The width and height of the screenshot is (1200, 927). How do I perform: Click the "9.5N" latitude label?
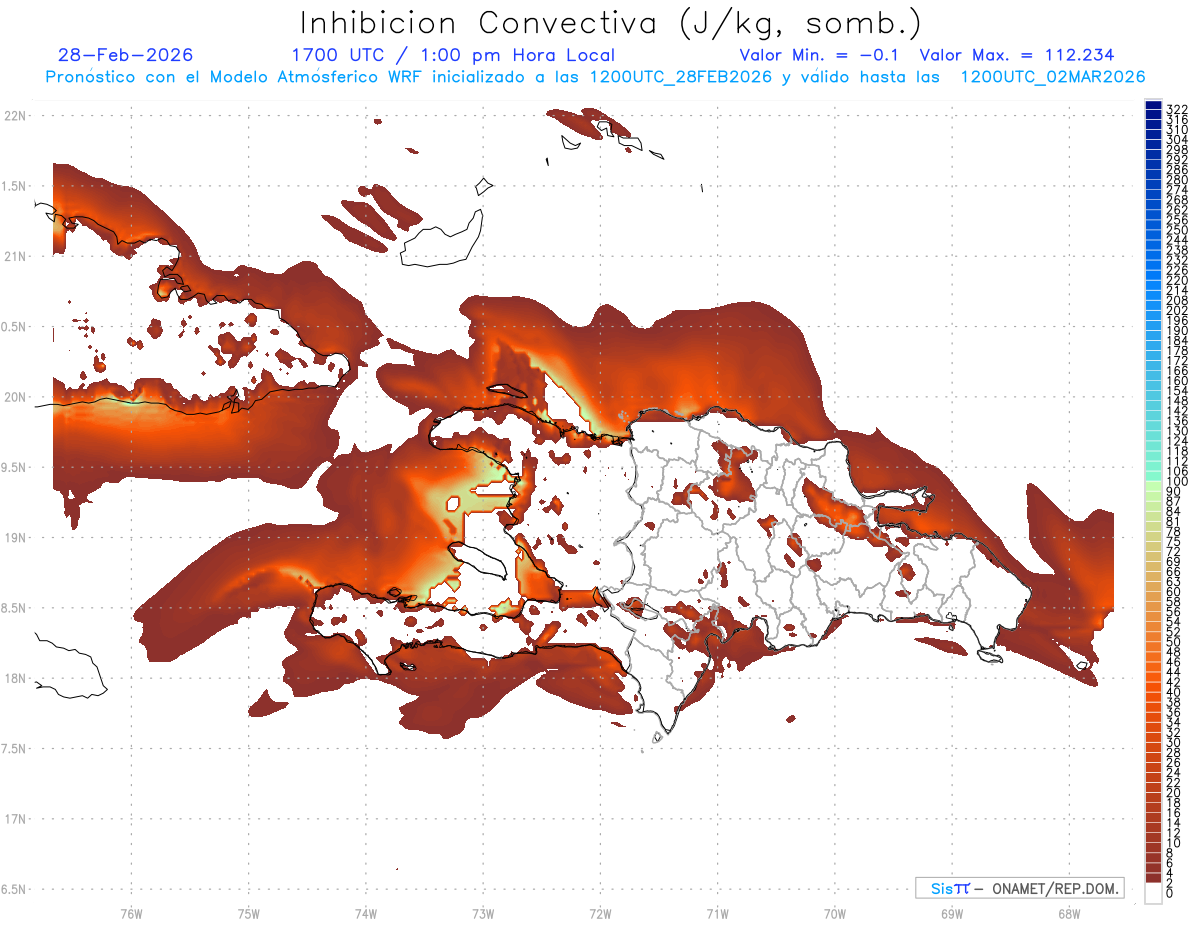(14, 468)
